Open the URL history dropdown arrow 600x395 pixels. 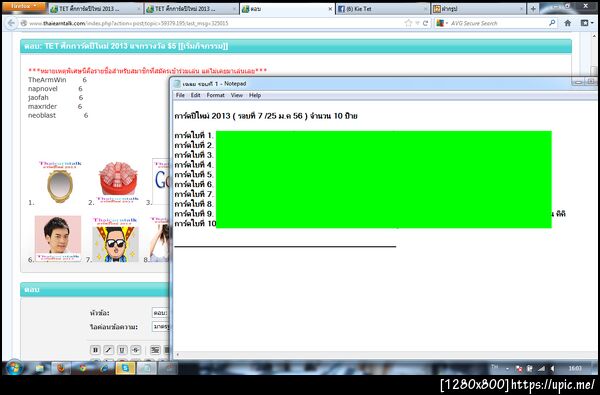click(417, 23)
